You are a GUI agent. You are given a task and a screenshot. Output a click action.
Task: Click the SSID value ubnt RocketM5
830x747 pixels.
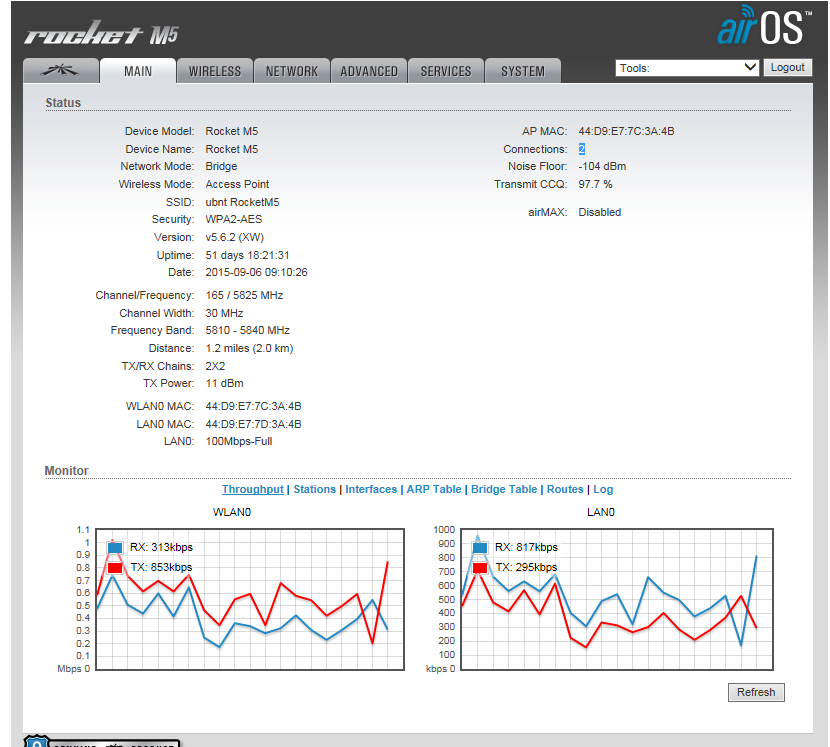pos(242,202)
